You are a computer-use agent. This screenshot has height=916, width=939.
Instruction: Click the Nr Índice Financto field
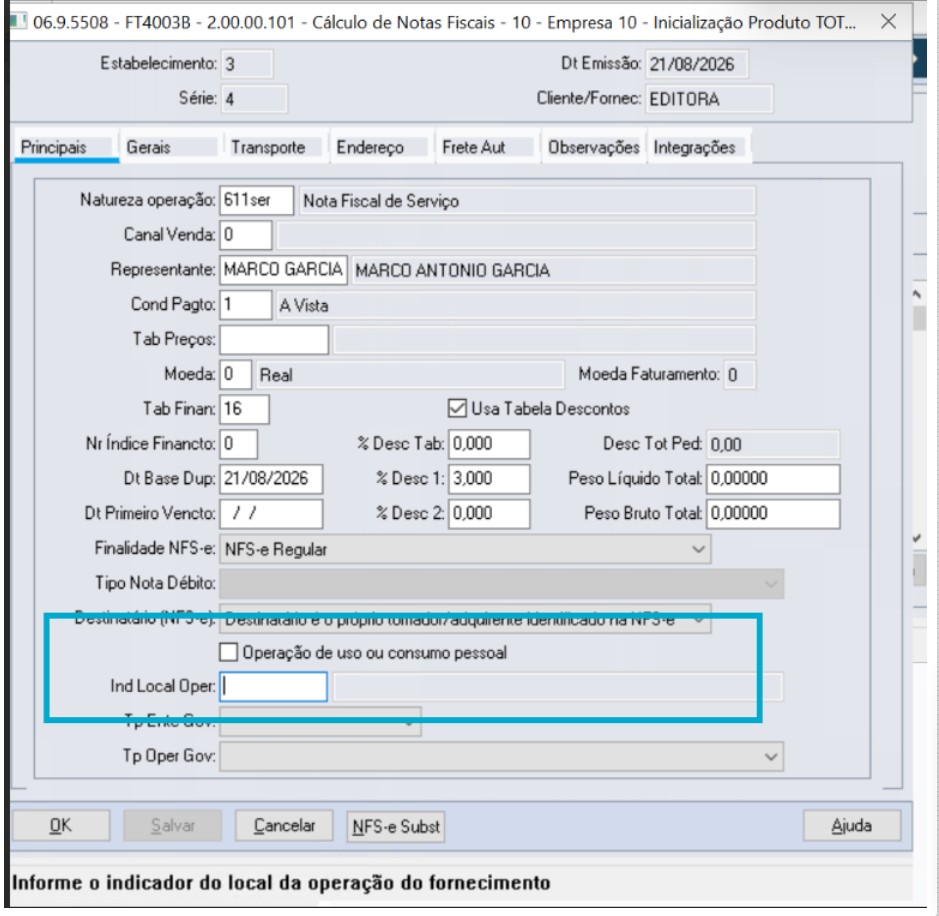(x=238, y=444)
